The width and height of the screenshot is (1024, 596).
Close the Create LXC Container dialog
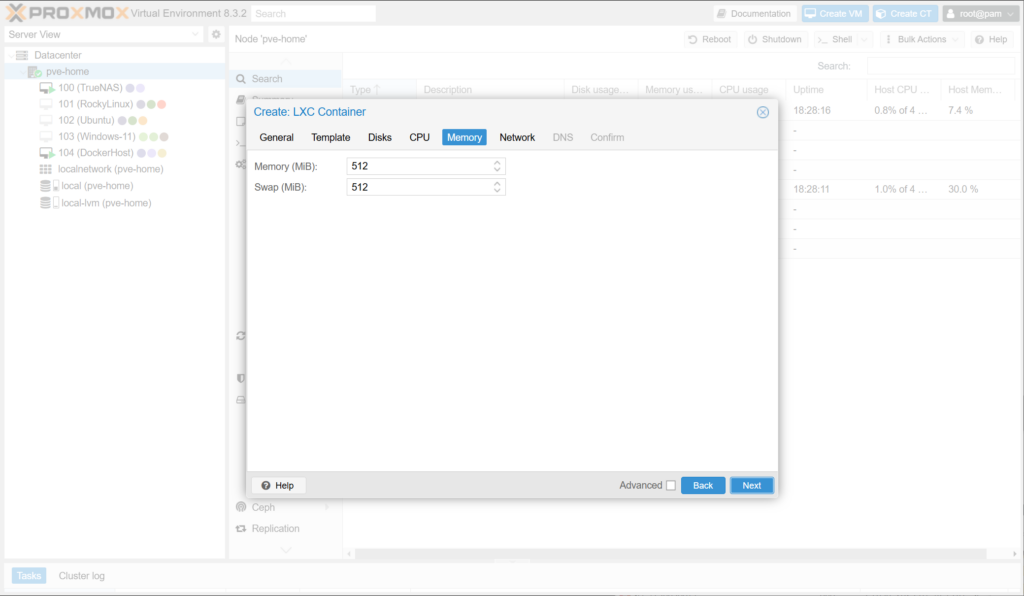763,112
